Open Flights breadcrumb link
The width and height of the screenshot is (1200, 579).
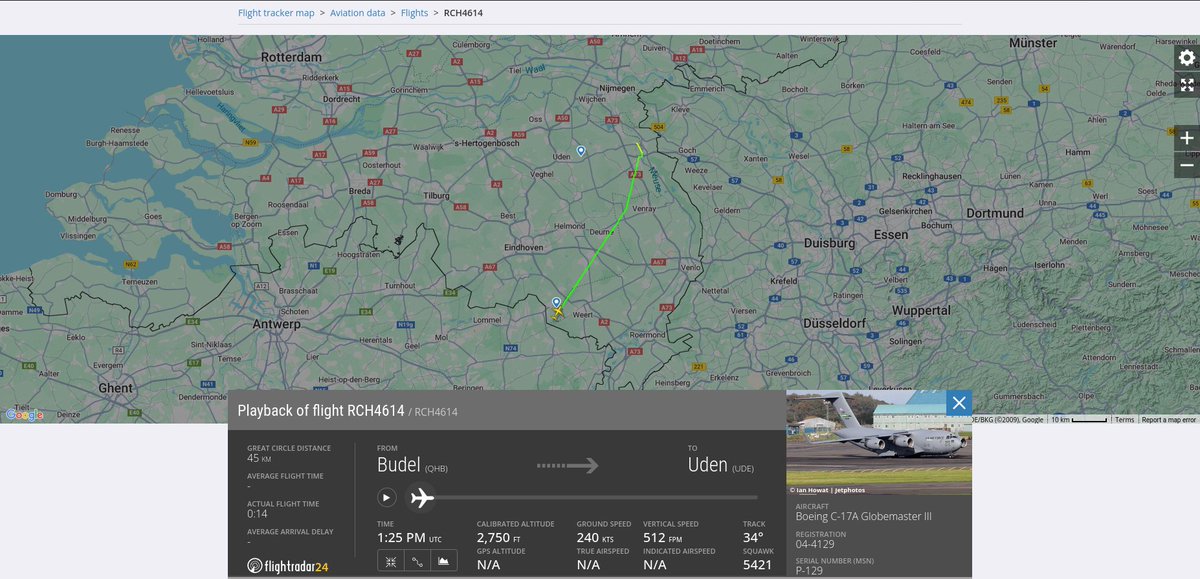[414, 13]
